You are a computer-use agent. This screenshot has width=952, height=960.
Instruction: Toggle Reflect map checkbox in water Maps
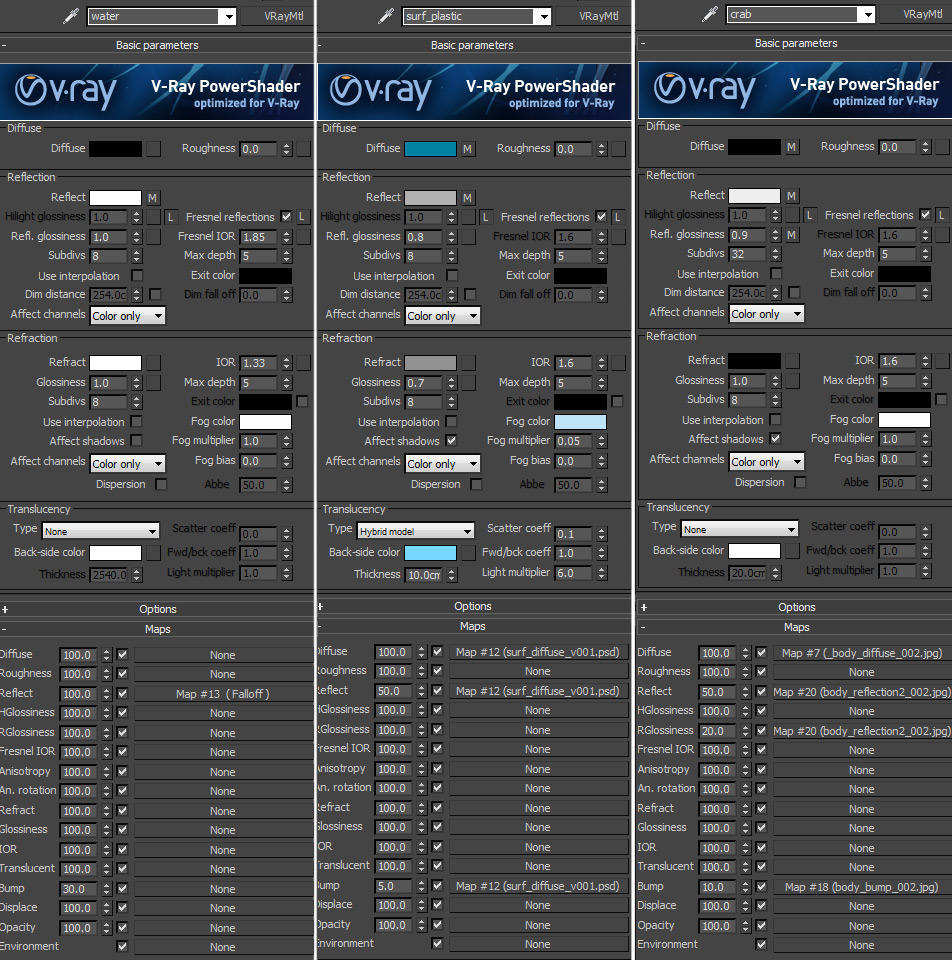(x=122, y=693)
